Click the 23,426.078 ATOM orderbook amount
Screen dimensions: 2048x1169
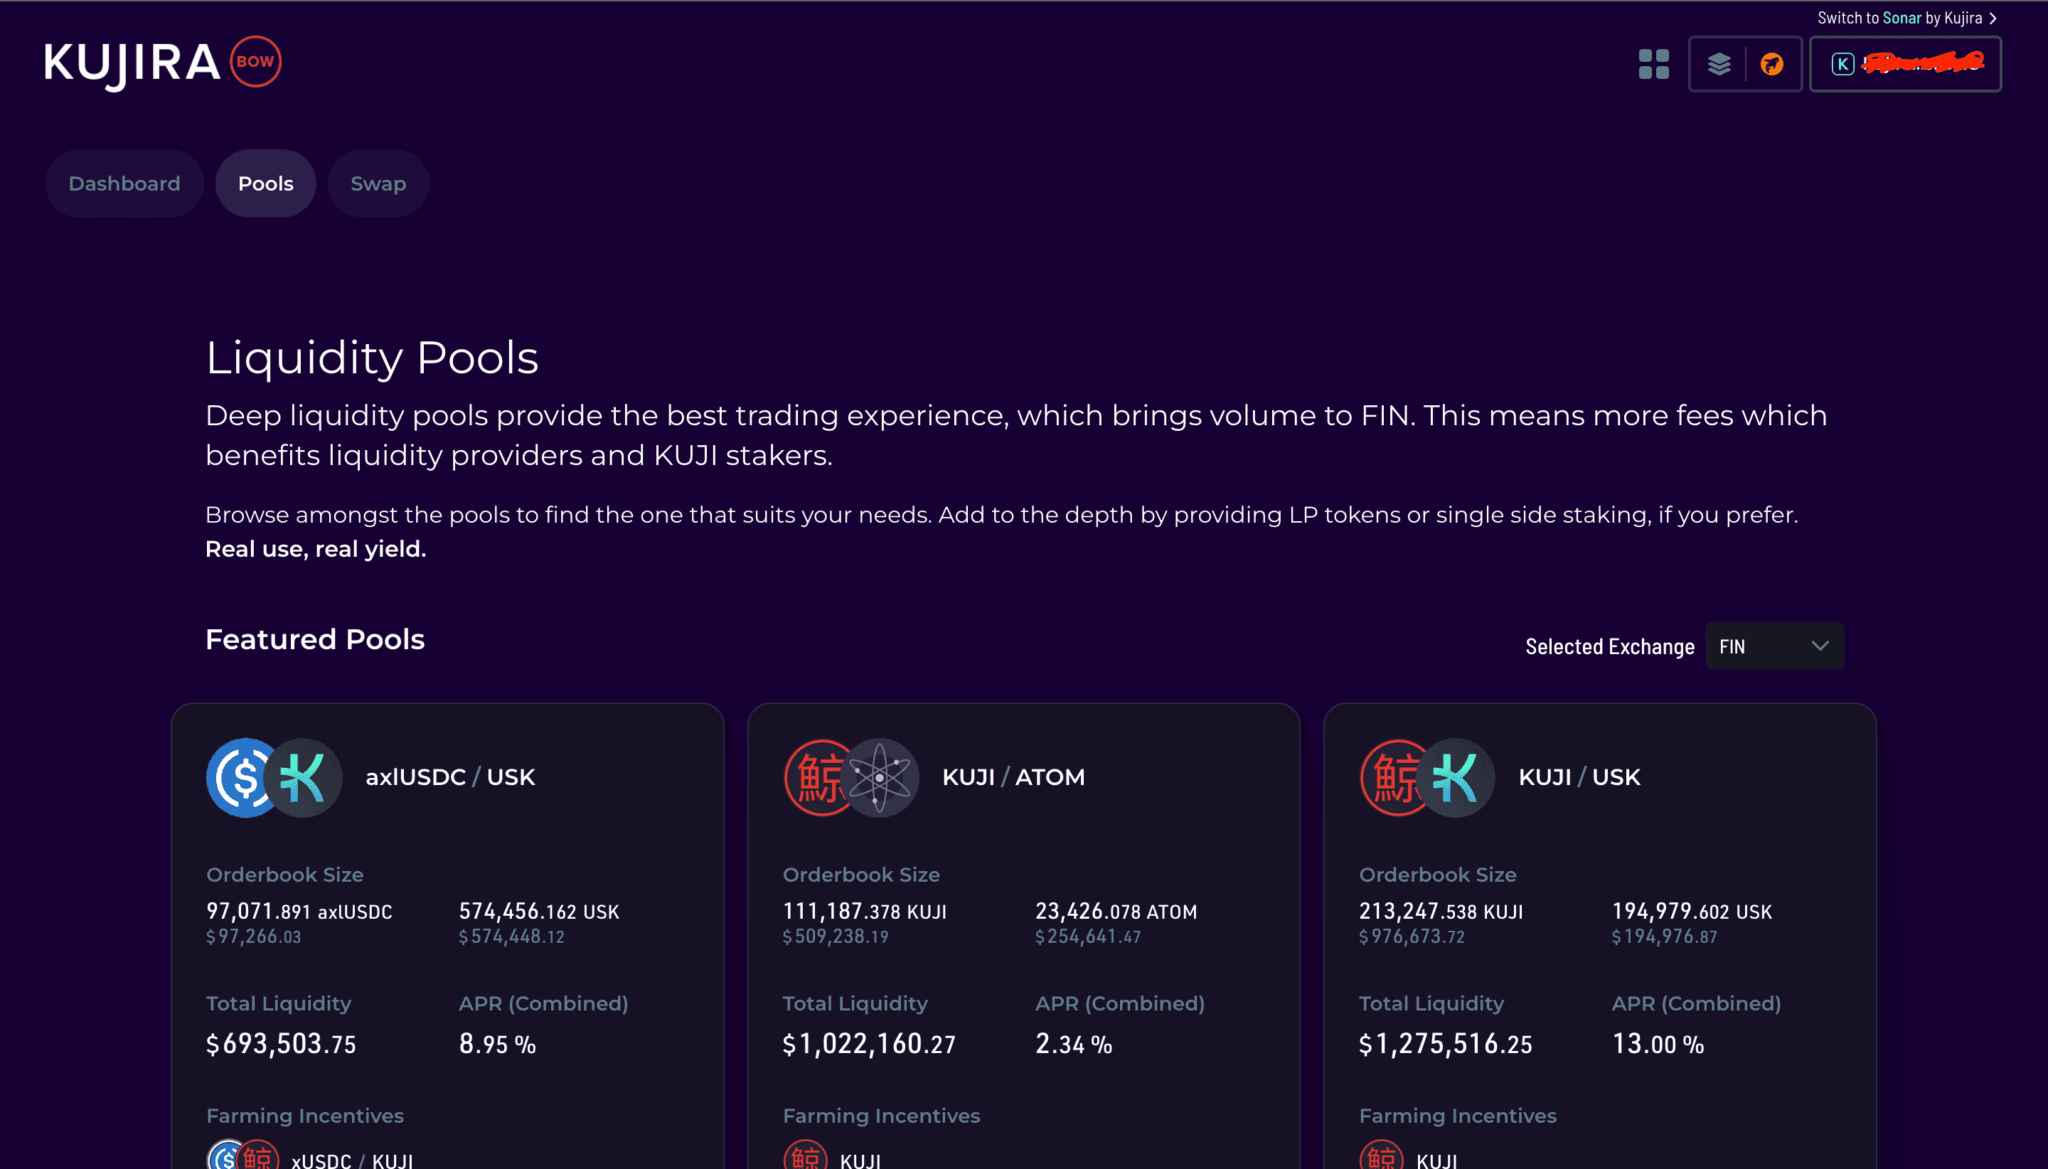[x=1116, y=911]
